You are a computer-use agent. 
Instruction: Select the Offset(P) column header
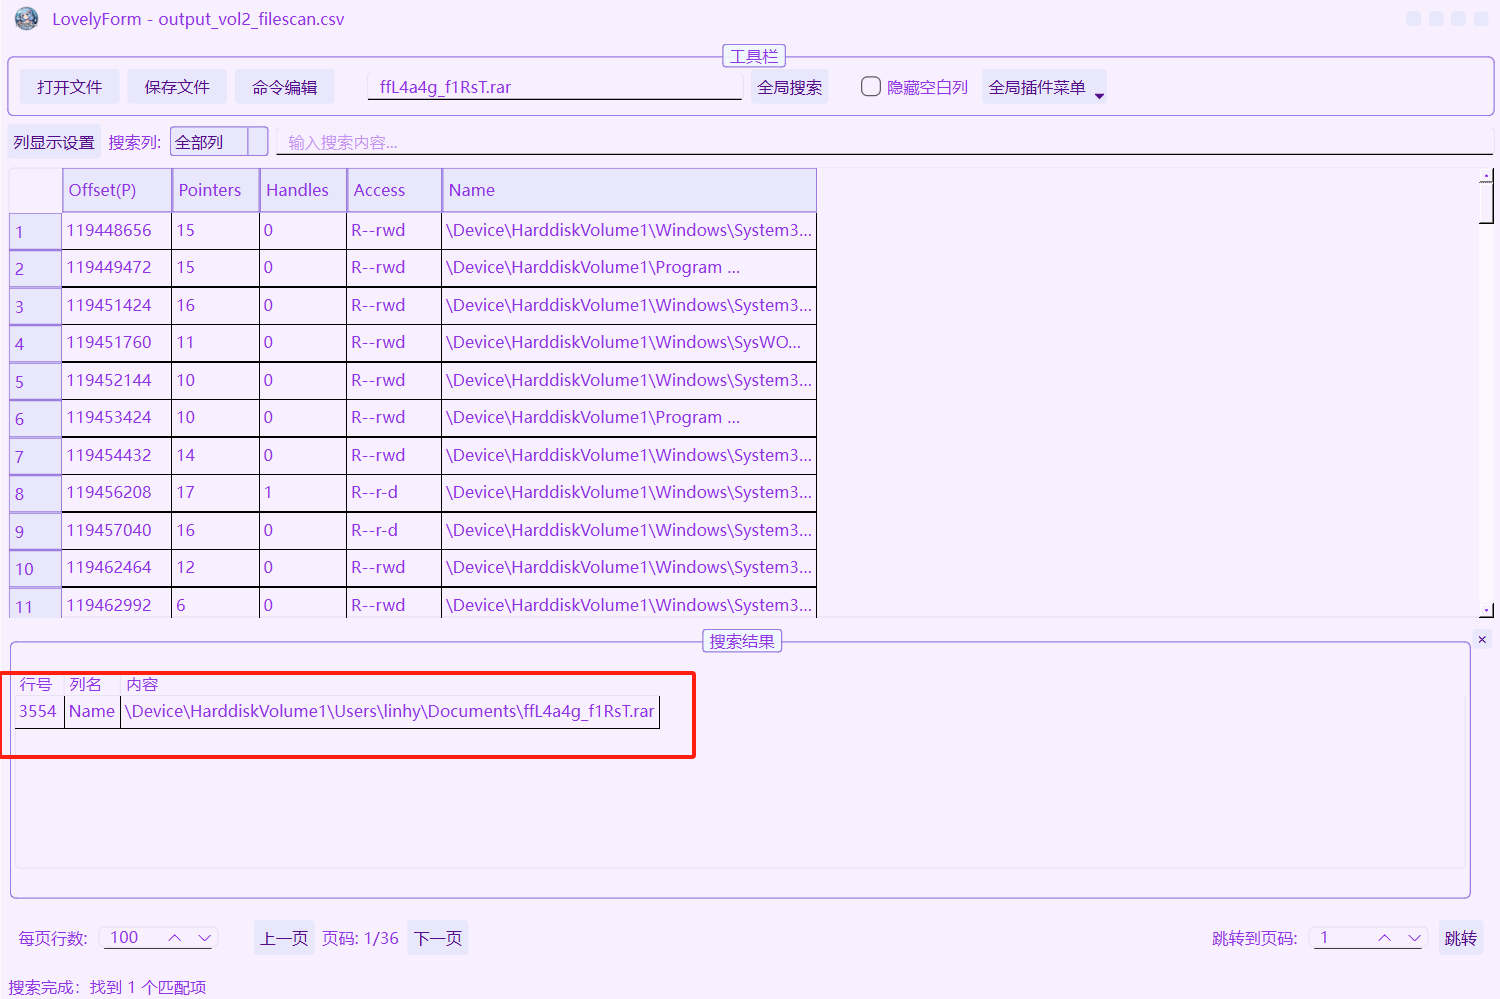click(117, 190)
